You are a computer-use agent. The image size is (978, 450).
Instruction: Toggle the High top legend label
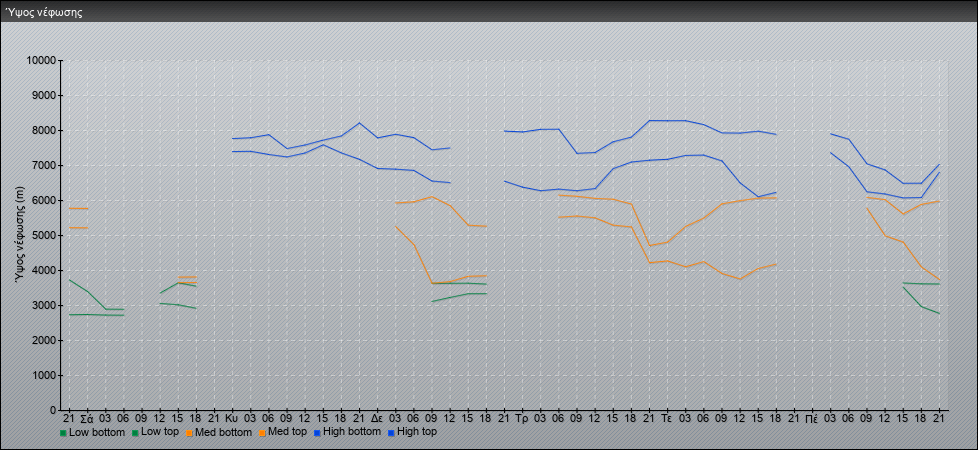point(417,432)
